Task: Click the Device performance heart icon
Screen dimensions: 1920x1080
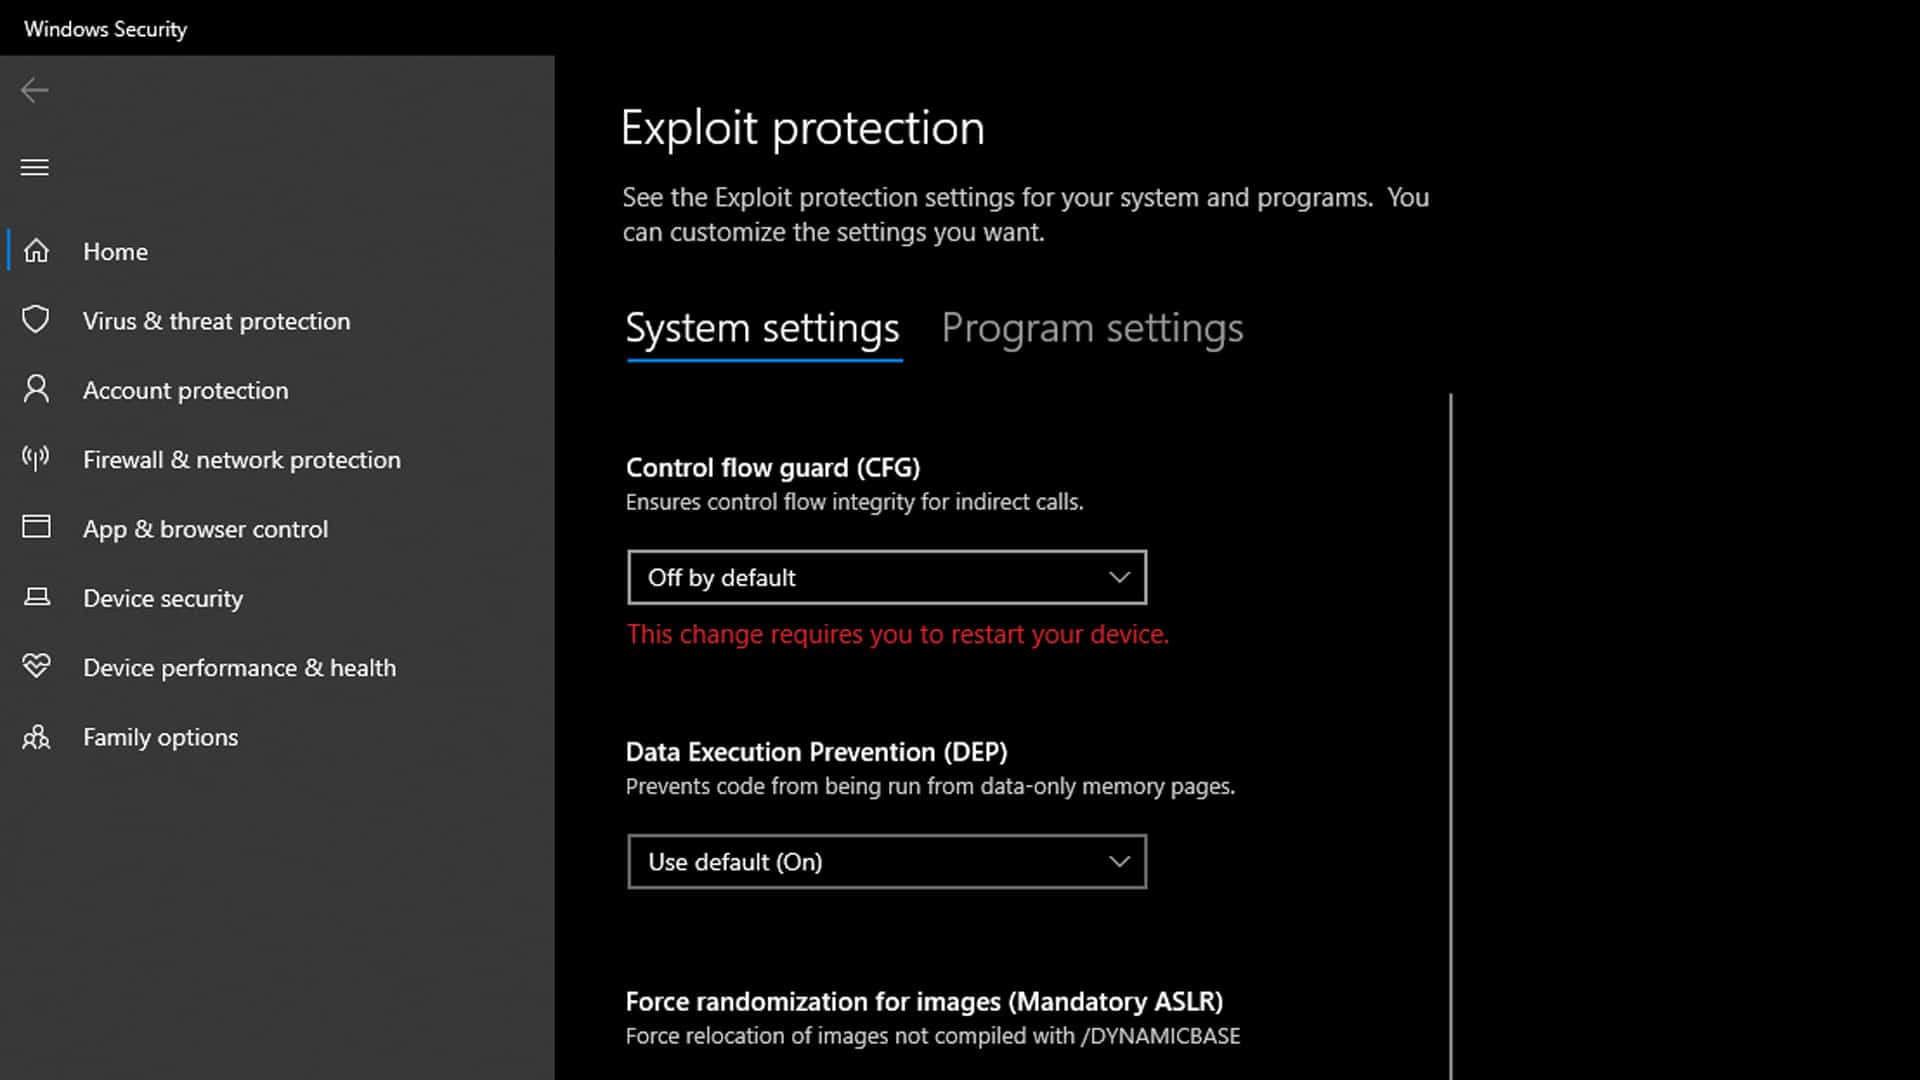Action: 36,666
